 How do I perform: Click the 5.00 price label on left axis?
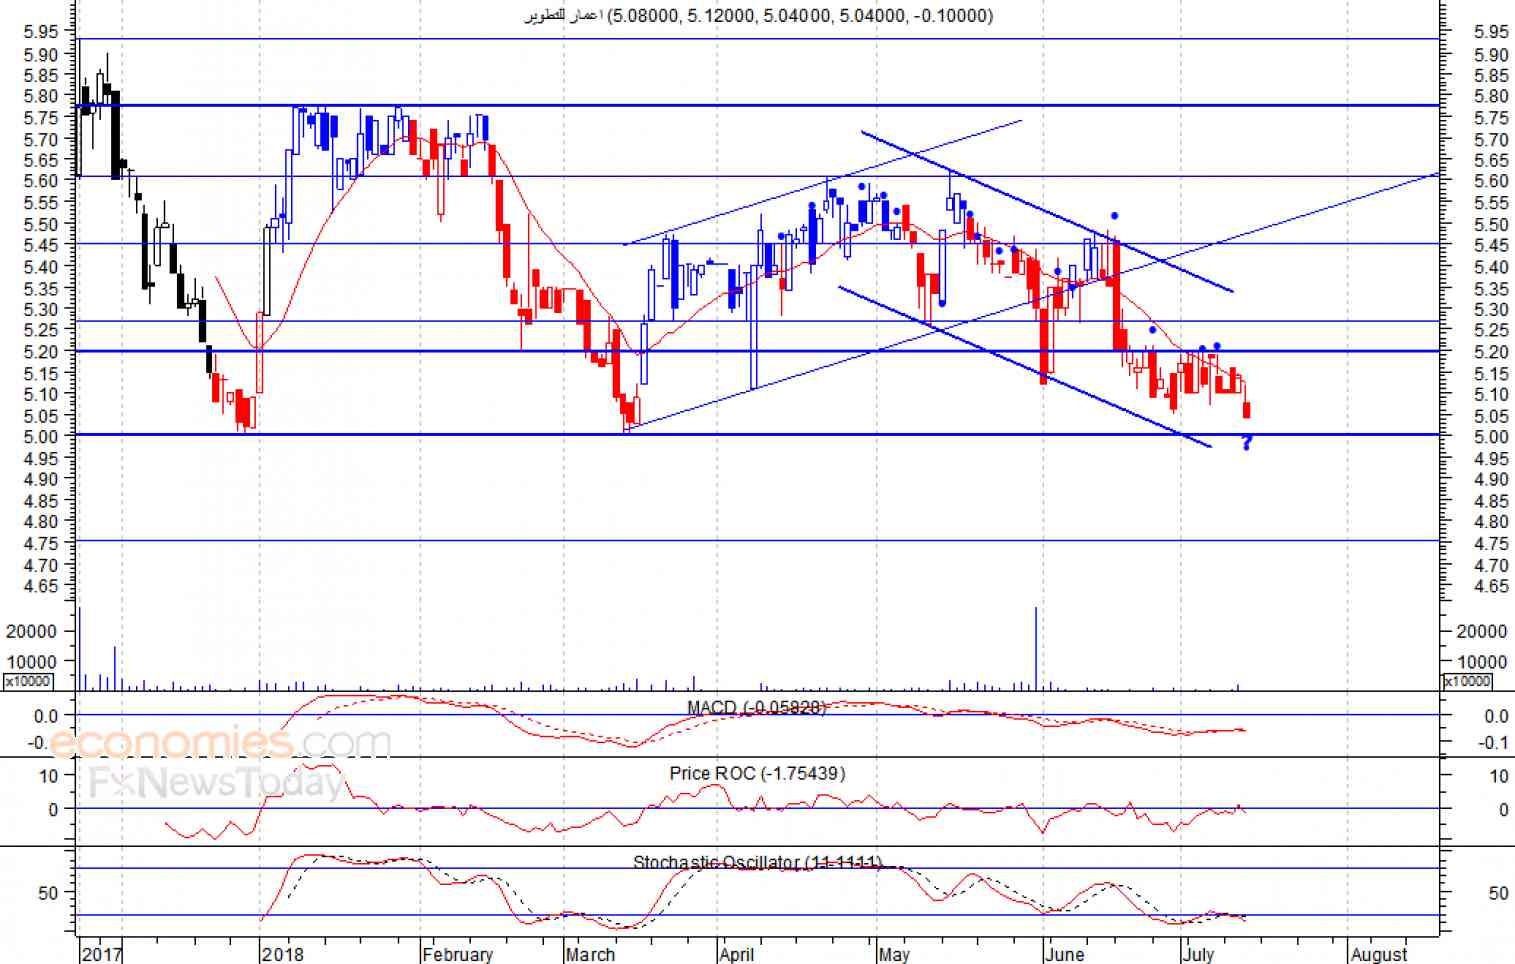coord(41,436)
